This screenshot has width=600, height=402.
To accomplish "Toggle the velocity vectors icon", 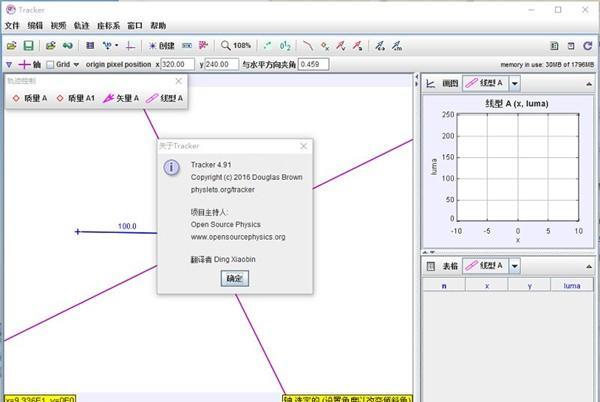I will [341, 46].
